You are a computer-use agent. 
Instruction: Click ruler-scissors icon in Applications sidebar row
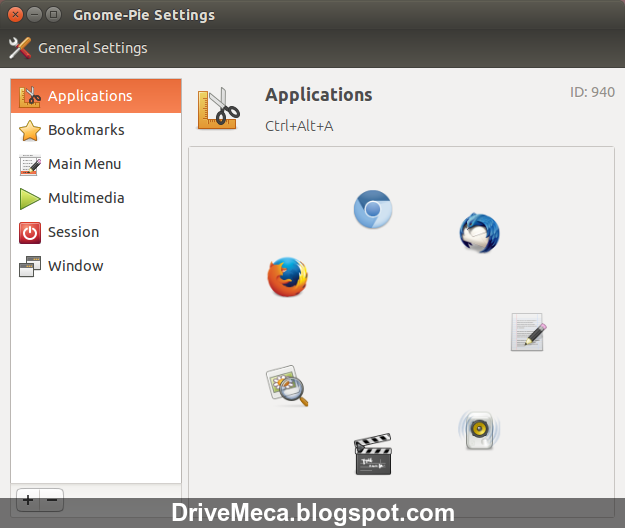pos(30,96)
